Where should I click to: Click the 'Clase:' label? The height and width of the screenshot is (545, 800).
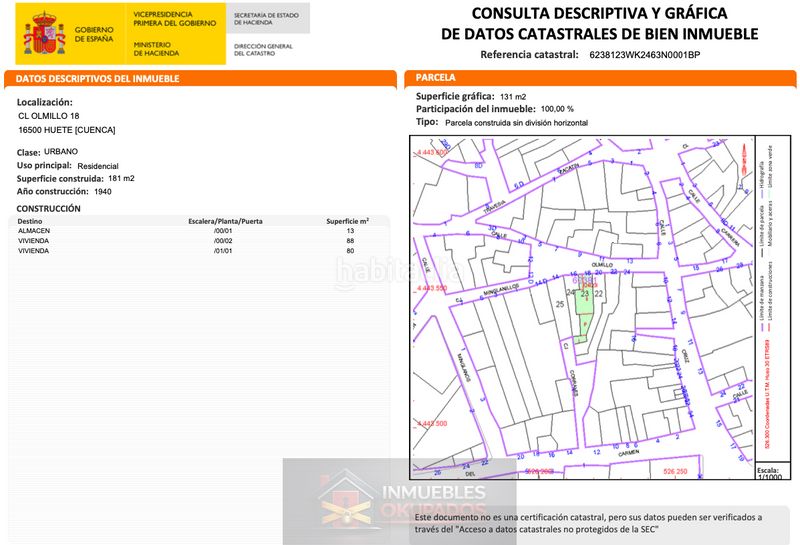(29, 153)
